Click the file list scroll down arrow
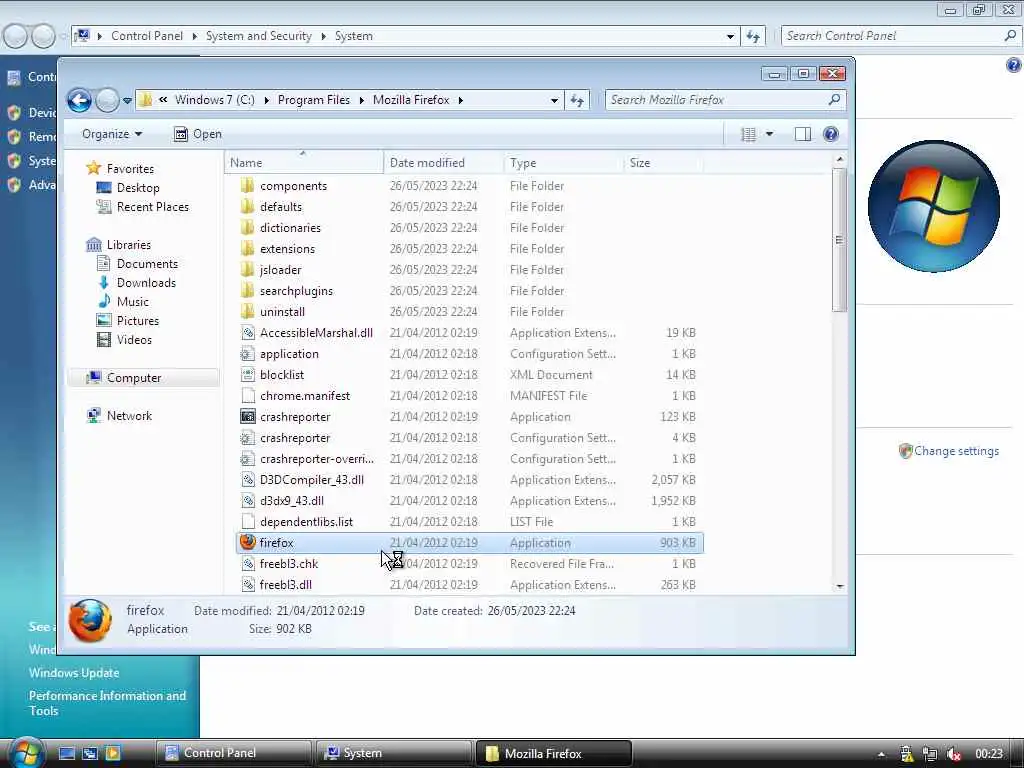The image size is (1024, 768). [x=840, y=586]
